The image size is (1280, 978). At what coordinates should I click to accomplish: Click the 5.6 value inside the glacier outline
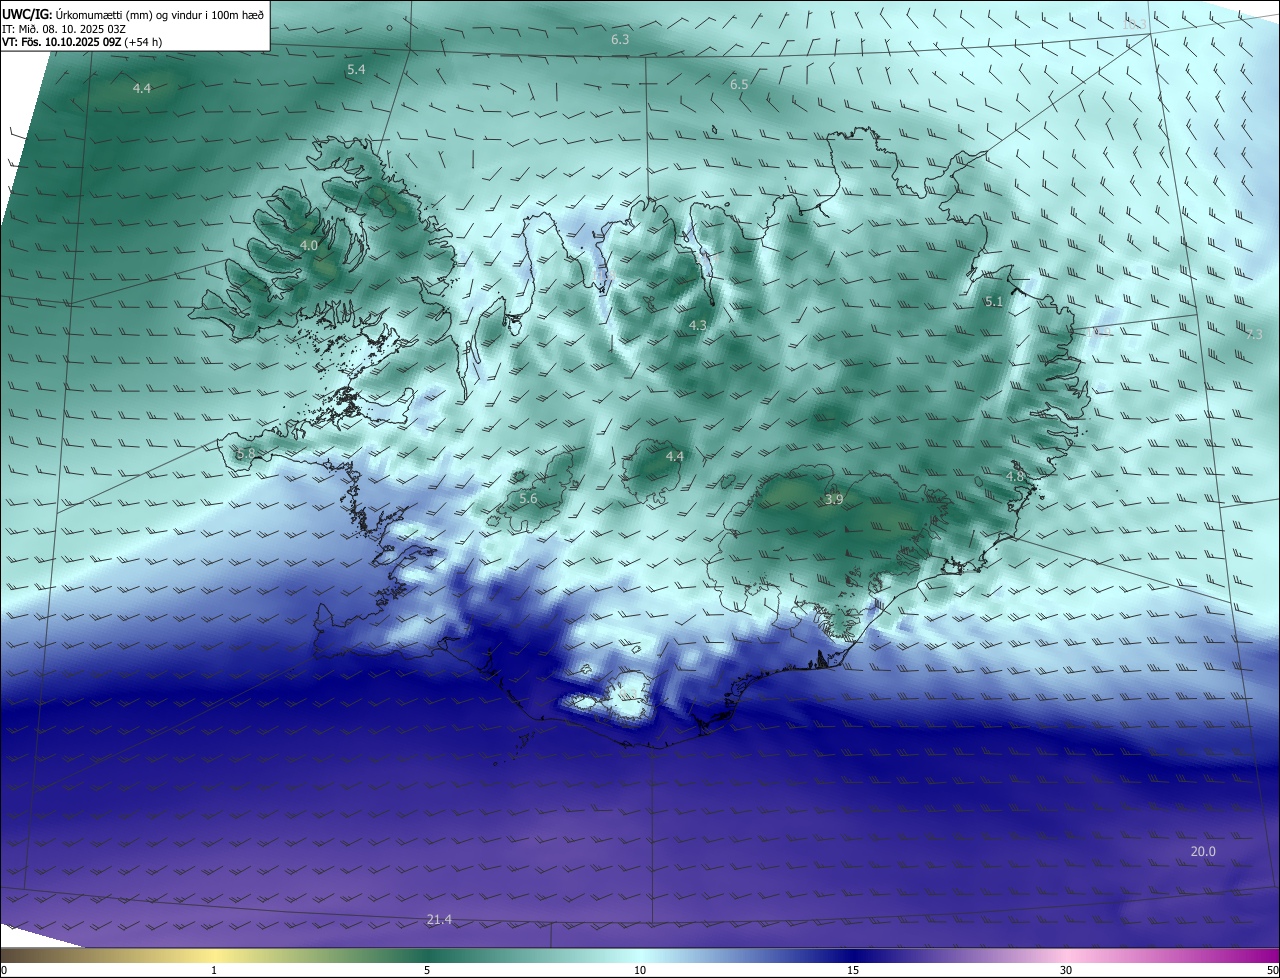pyautogui.click(x=528, y=498)
